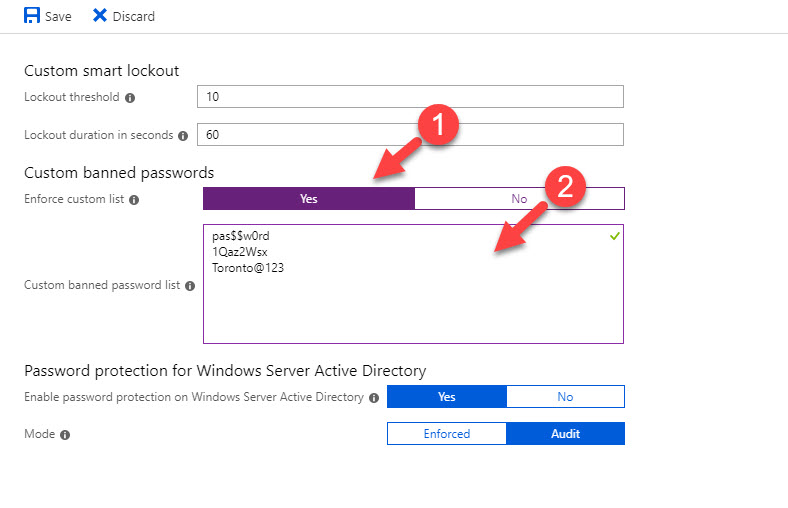
Task: Click the Save button label
Action: (x=58, y=17)
